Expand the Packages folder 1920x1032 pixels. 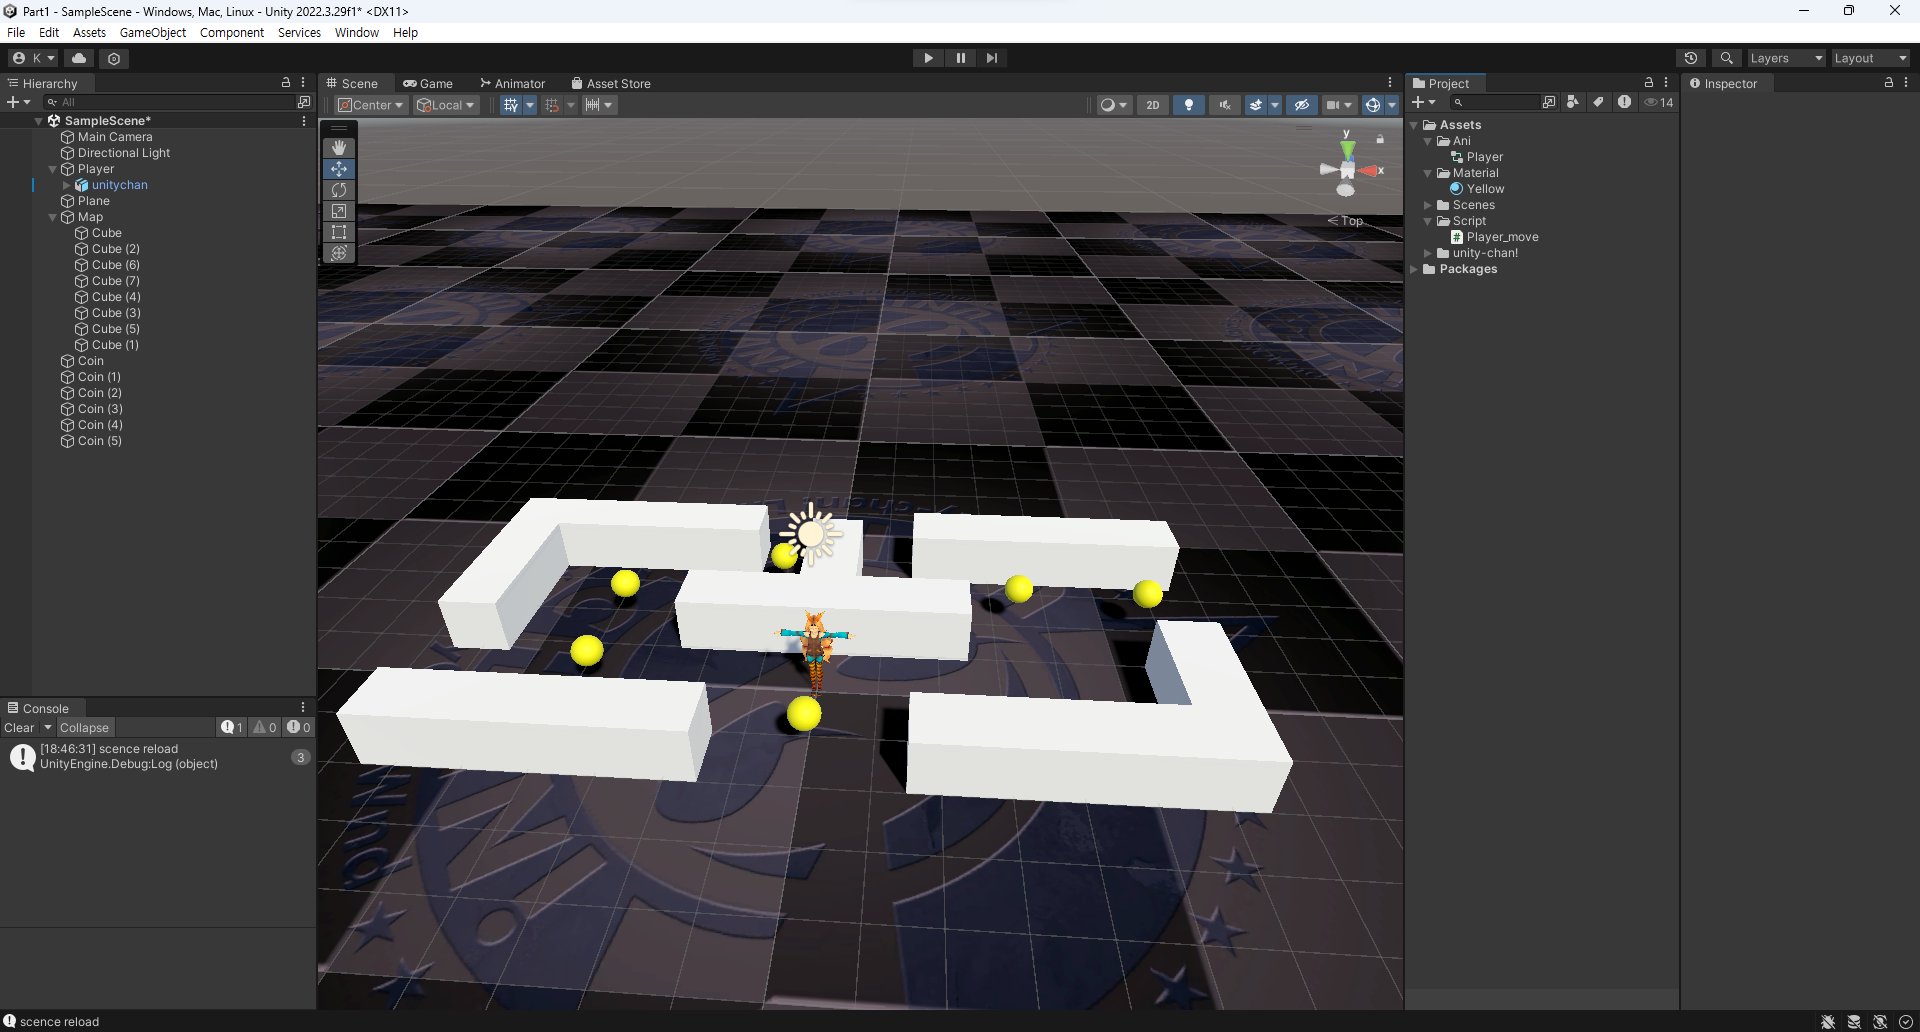coord(1414,269)
